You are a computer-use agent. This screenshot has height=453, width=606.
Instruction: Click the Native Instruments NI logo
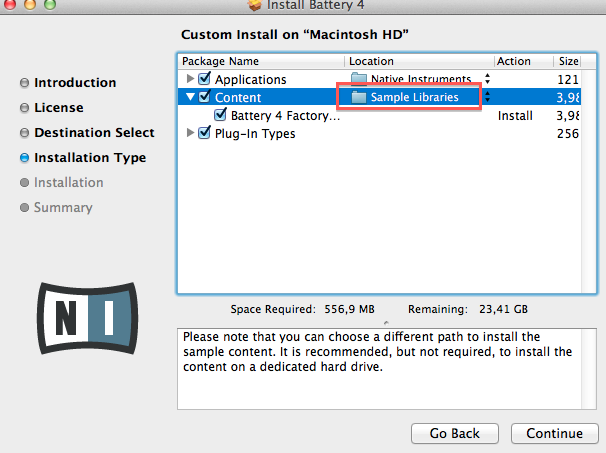point(86,313)
